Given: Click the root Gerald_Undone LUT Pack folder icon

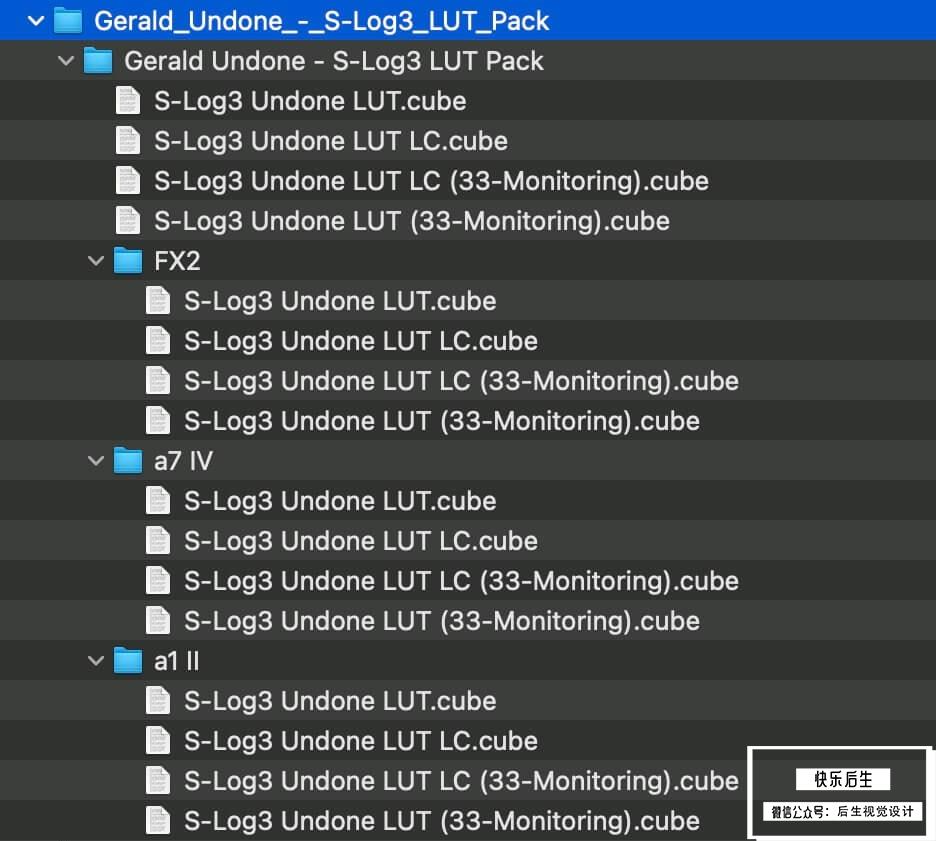Looking at the screenshot, I should (x=68, y=20).
